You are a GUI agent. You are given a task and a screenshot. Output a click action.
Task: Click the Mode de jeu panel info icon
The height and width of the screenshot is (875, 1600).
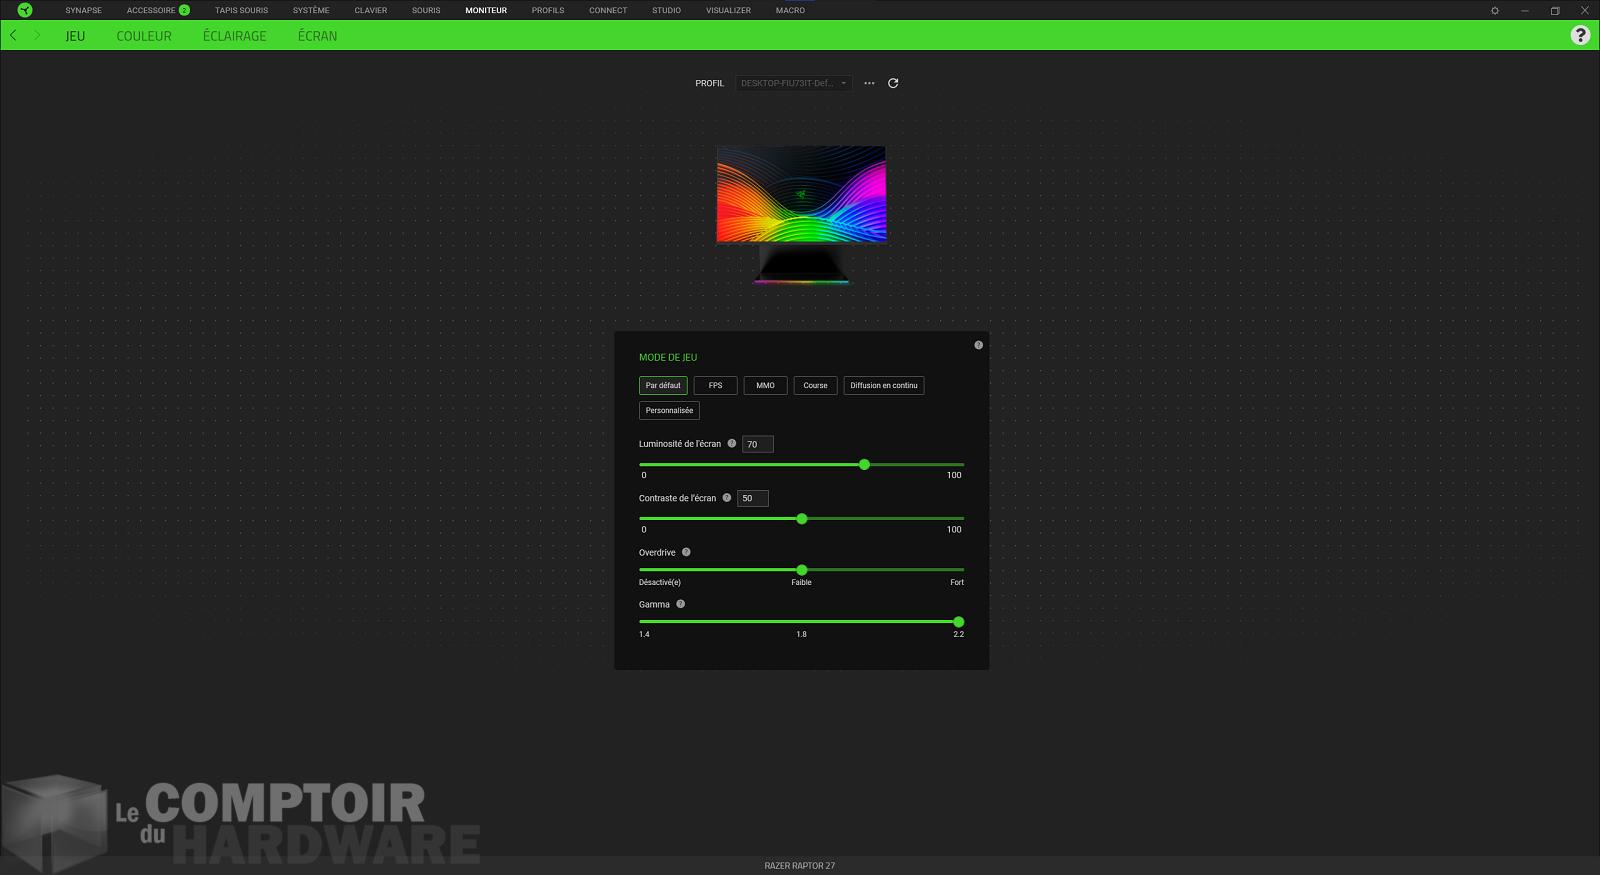point(978,345)
